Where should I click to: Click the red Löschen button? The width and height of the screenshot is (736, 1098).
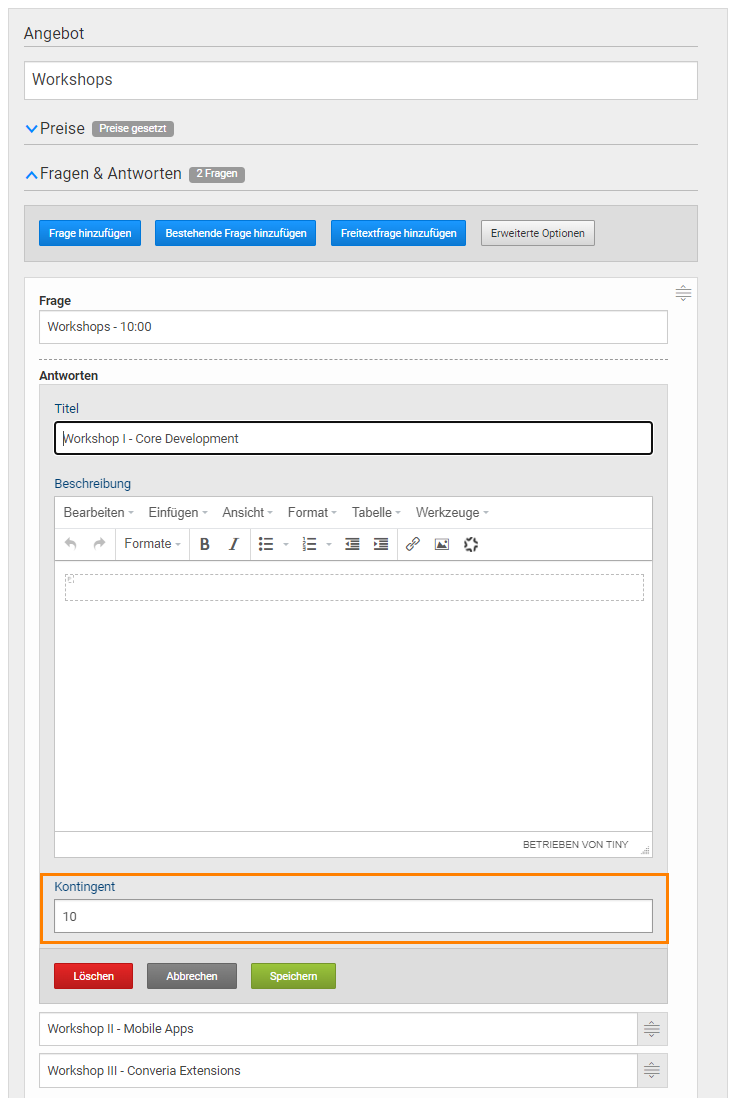pos(93,976)
